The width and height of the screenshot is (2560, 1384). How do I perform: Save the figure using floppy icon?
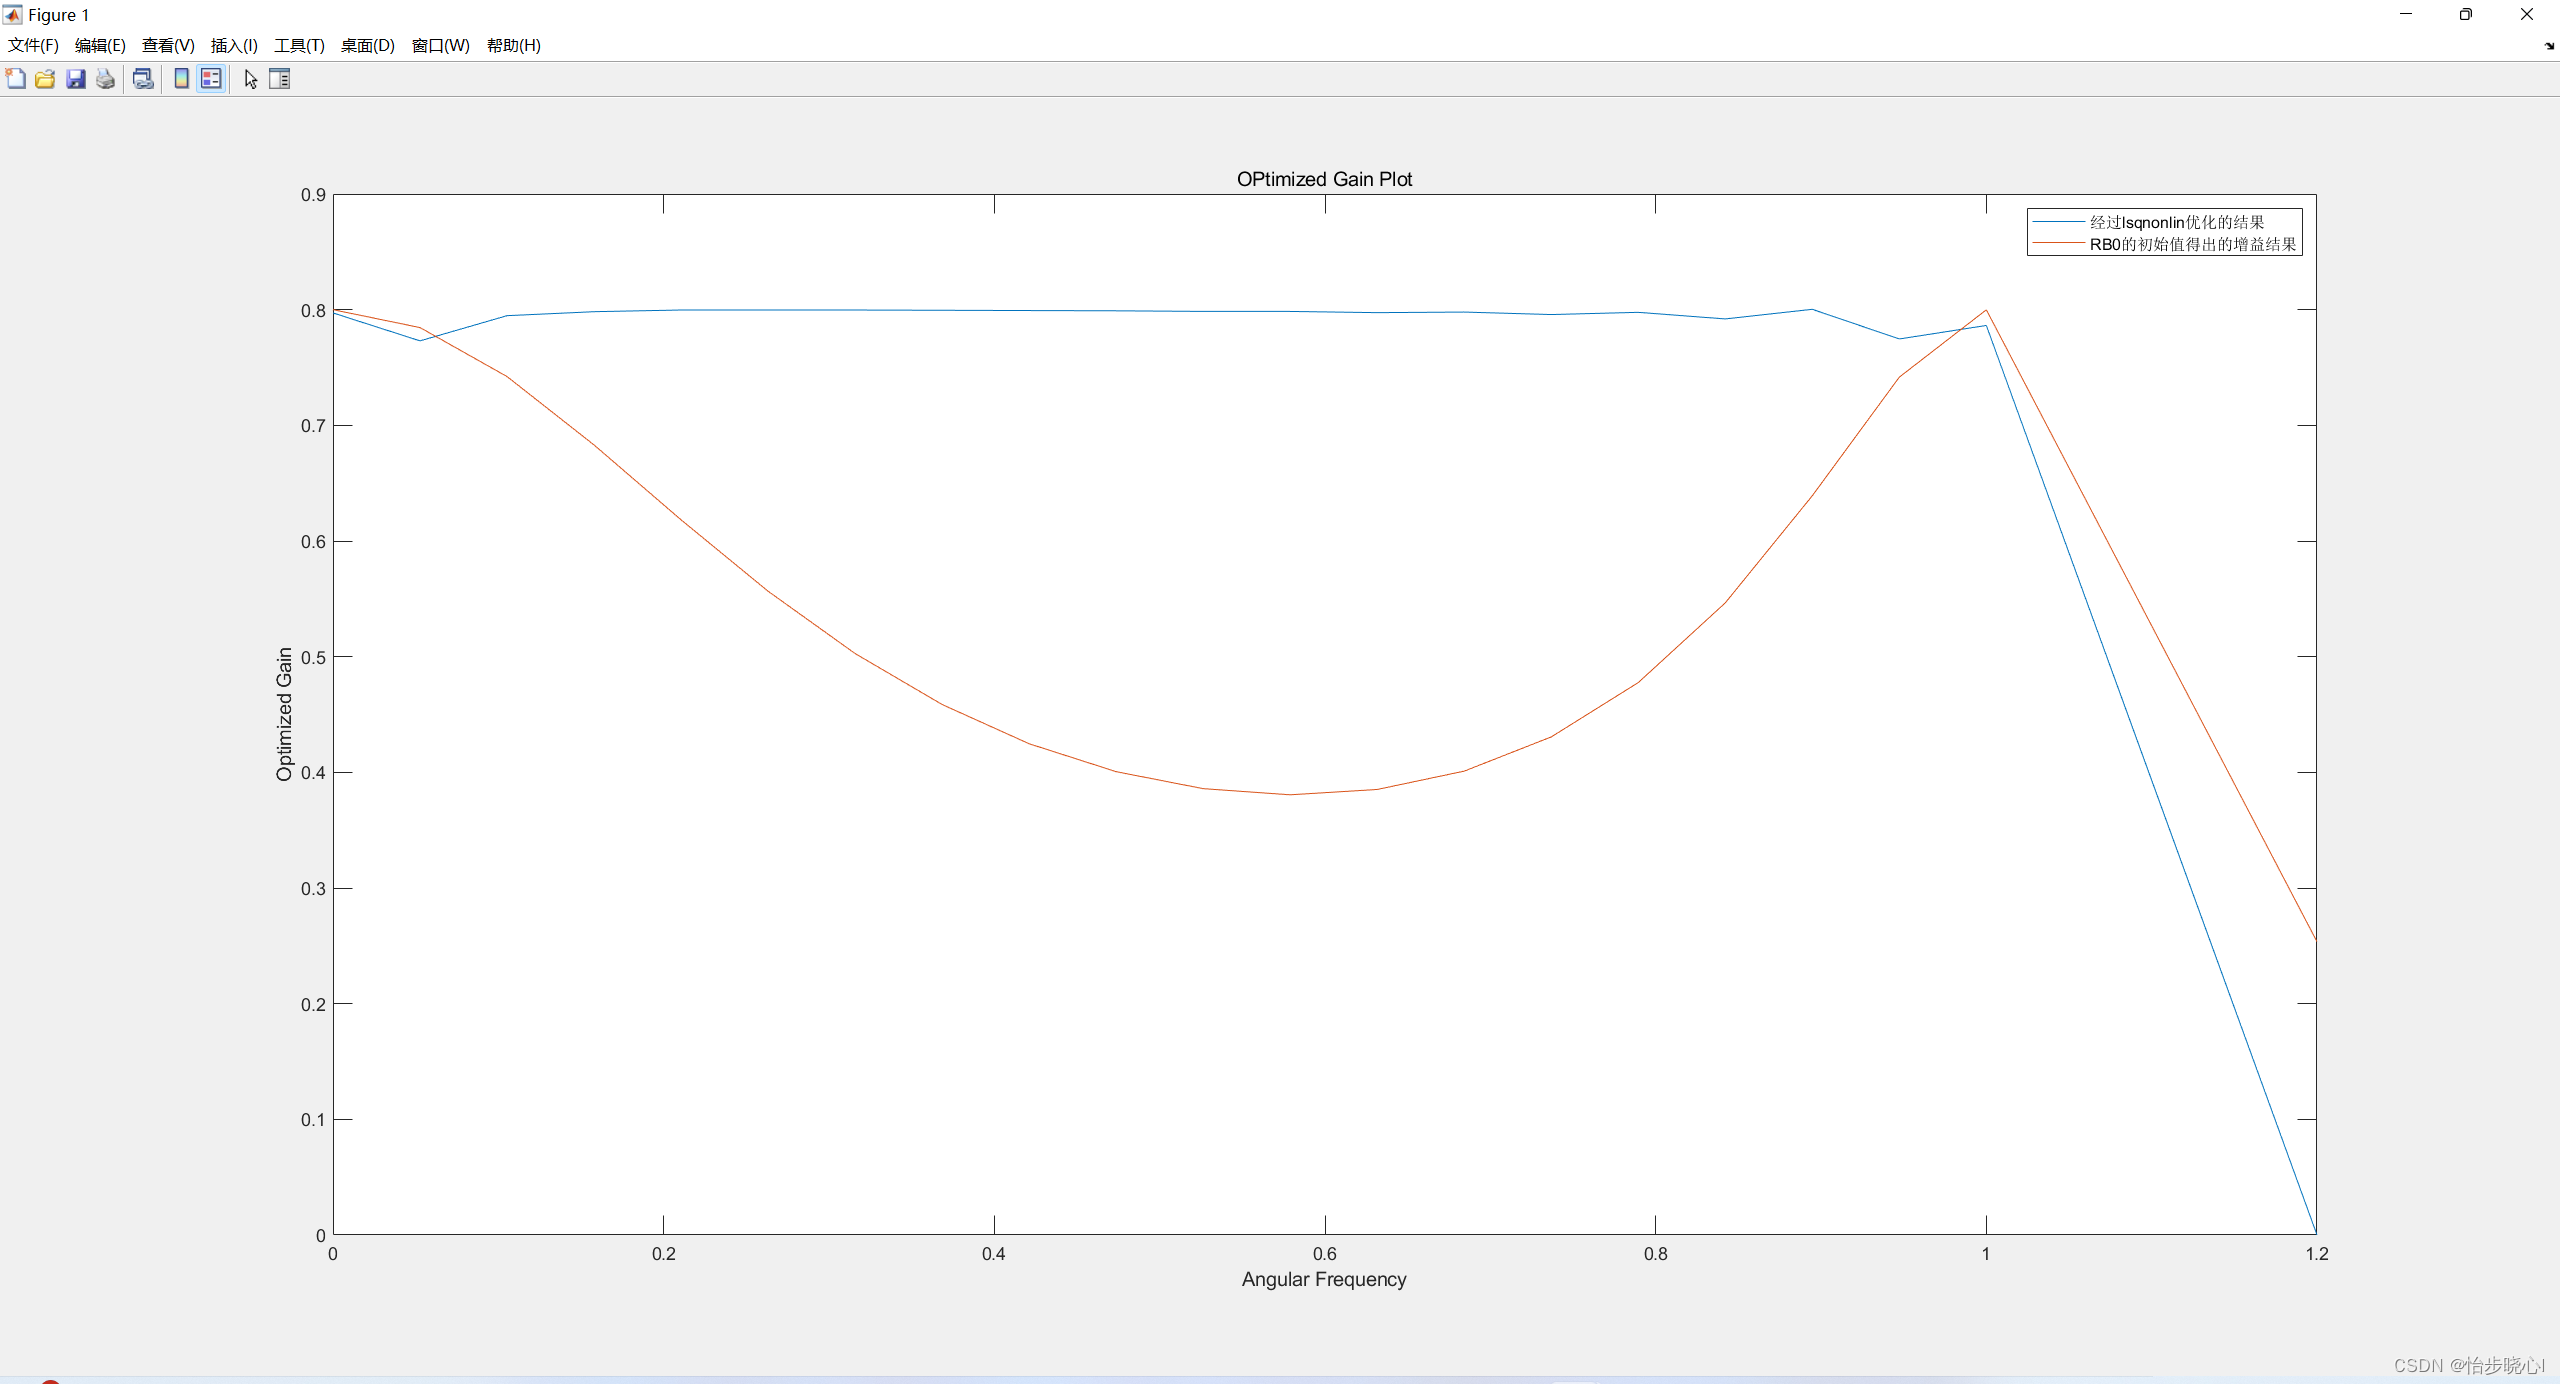click(x=75, y=79)
